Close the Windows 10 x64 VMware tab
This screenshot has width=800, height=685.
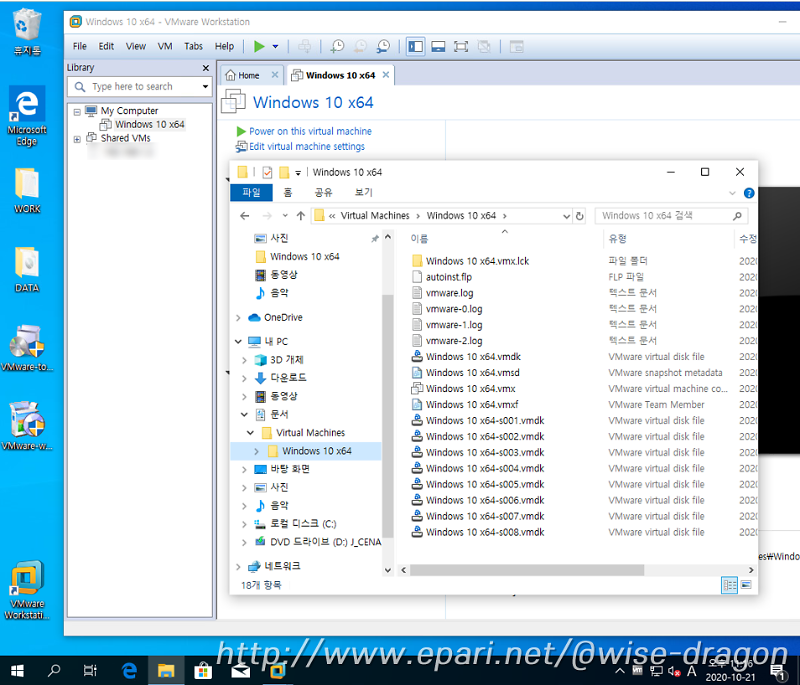pyautogui.click(x=386, y=75)
